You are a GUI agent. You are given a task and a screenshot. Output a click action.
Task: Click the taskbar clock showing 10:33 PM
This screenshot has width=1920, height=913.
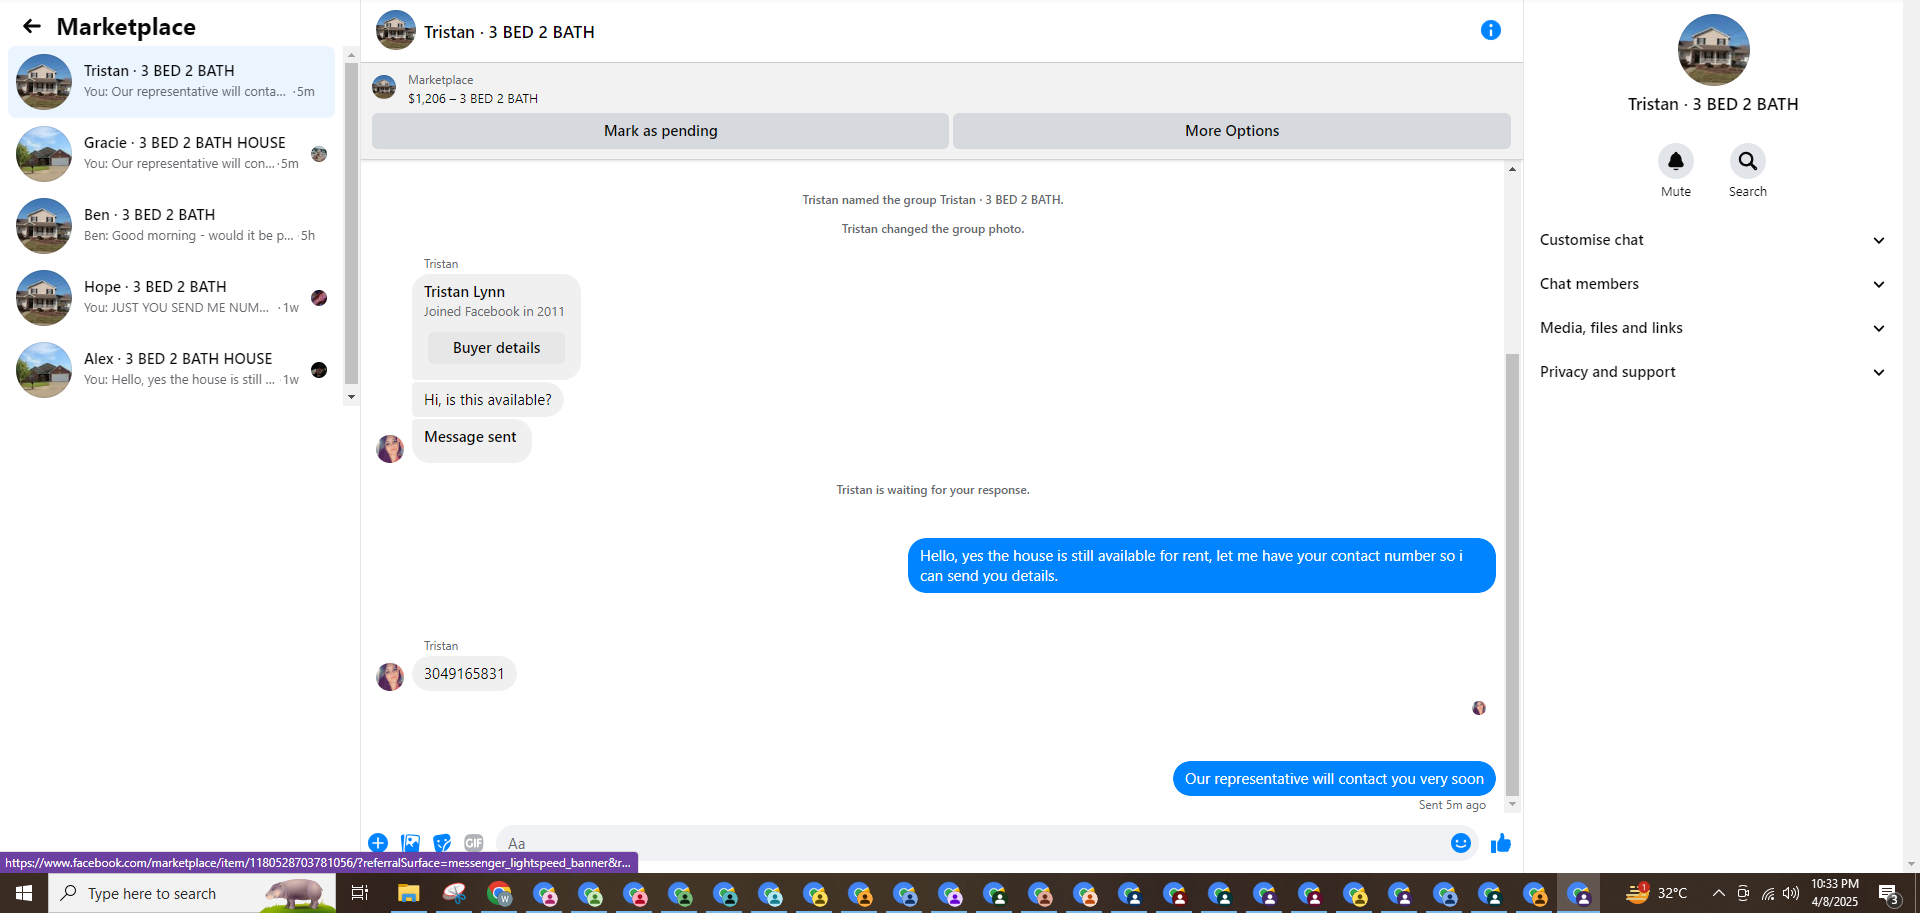point(1834,893)
